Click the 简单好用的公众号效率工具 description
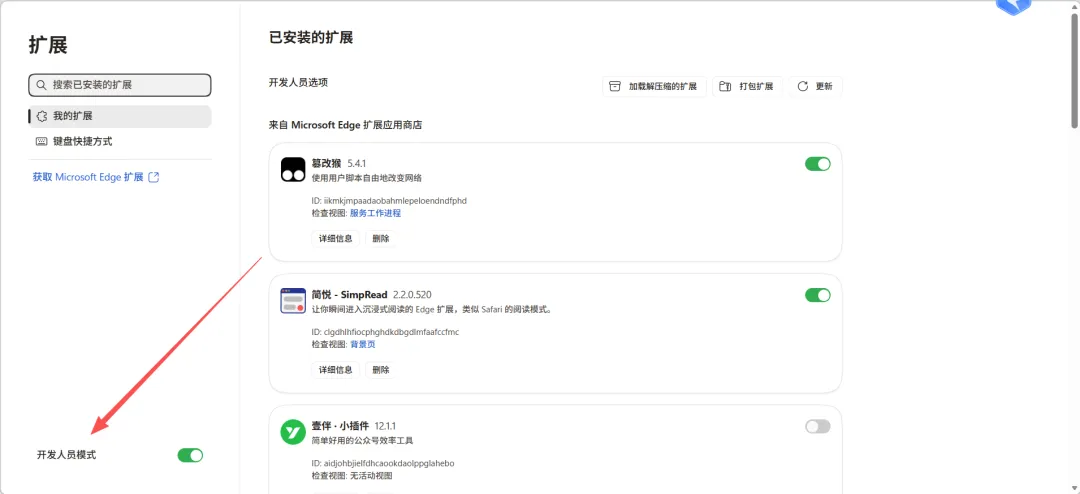Image resolution: width=1080 pixels, height=494 pixels. click(x=362, y=440)
